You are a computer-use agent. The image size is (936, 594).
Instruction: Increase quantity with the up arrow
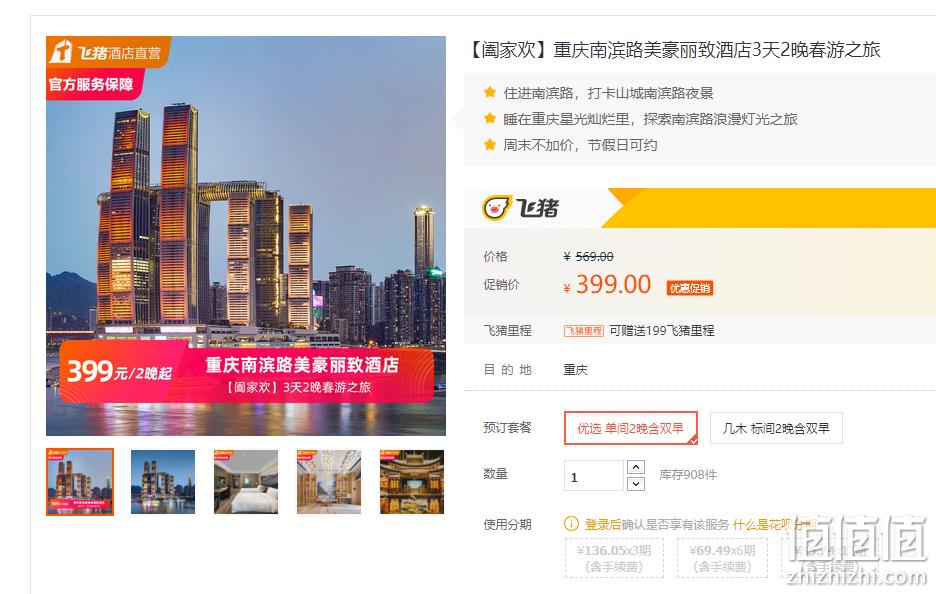point(636,467)
